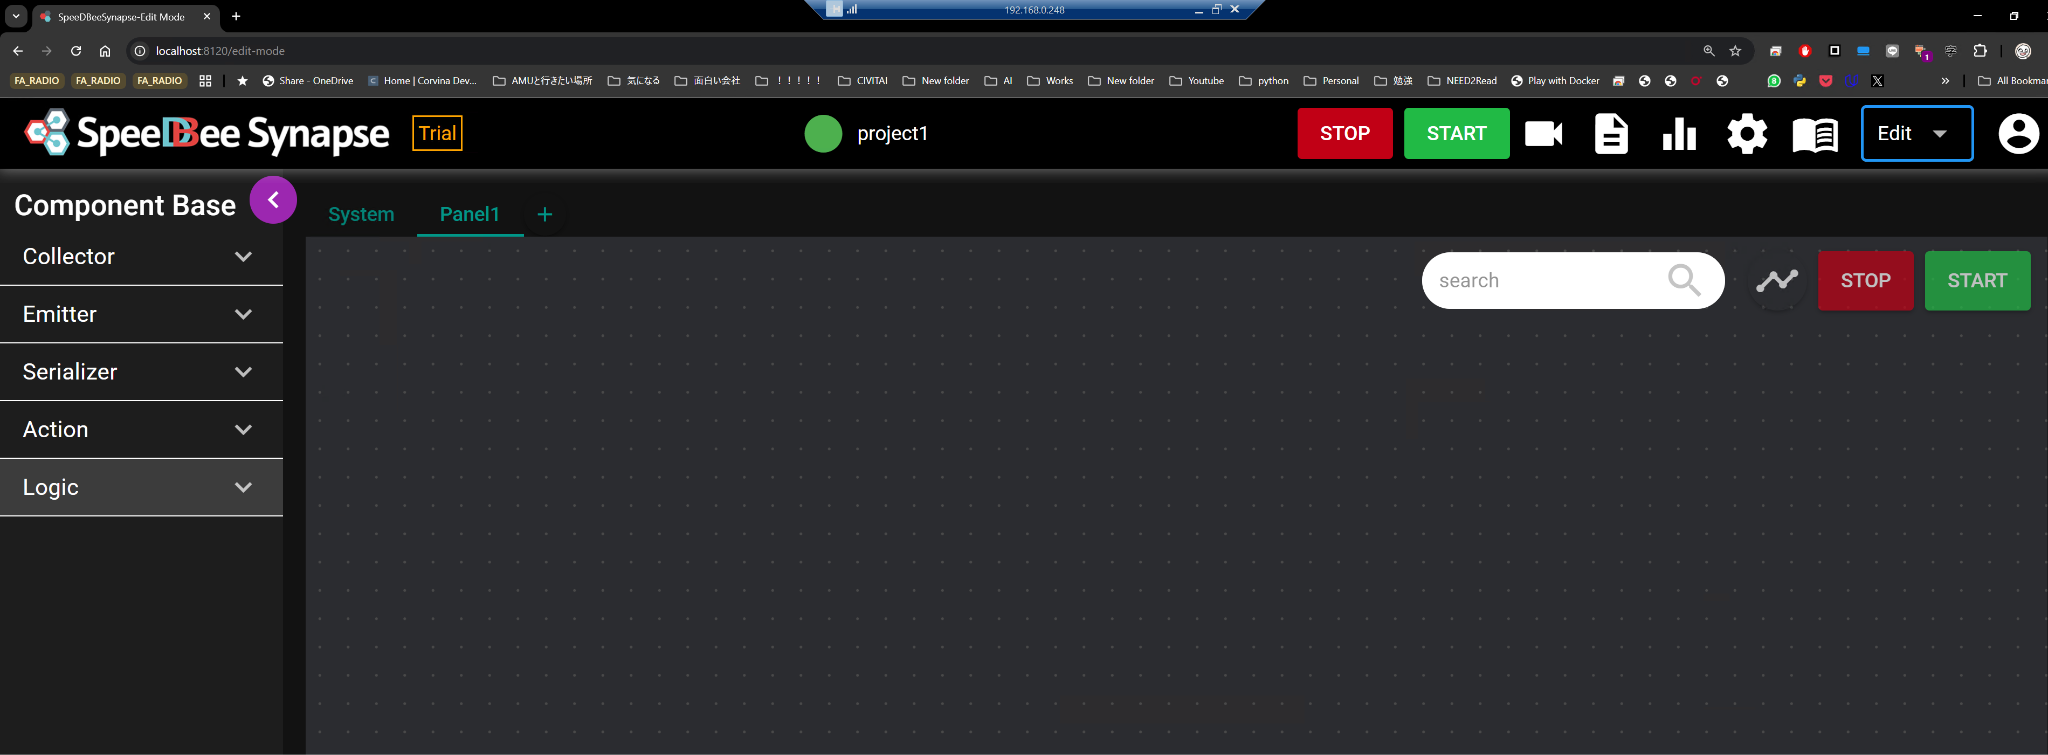Viewport: 2048px width, 755px height.
Task: Click the panel search input field
Action: (x=1545, y=281)
